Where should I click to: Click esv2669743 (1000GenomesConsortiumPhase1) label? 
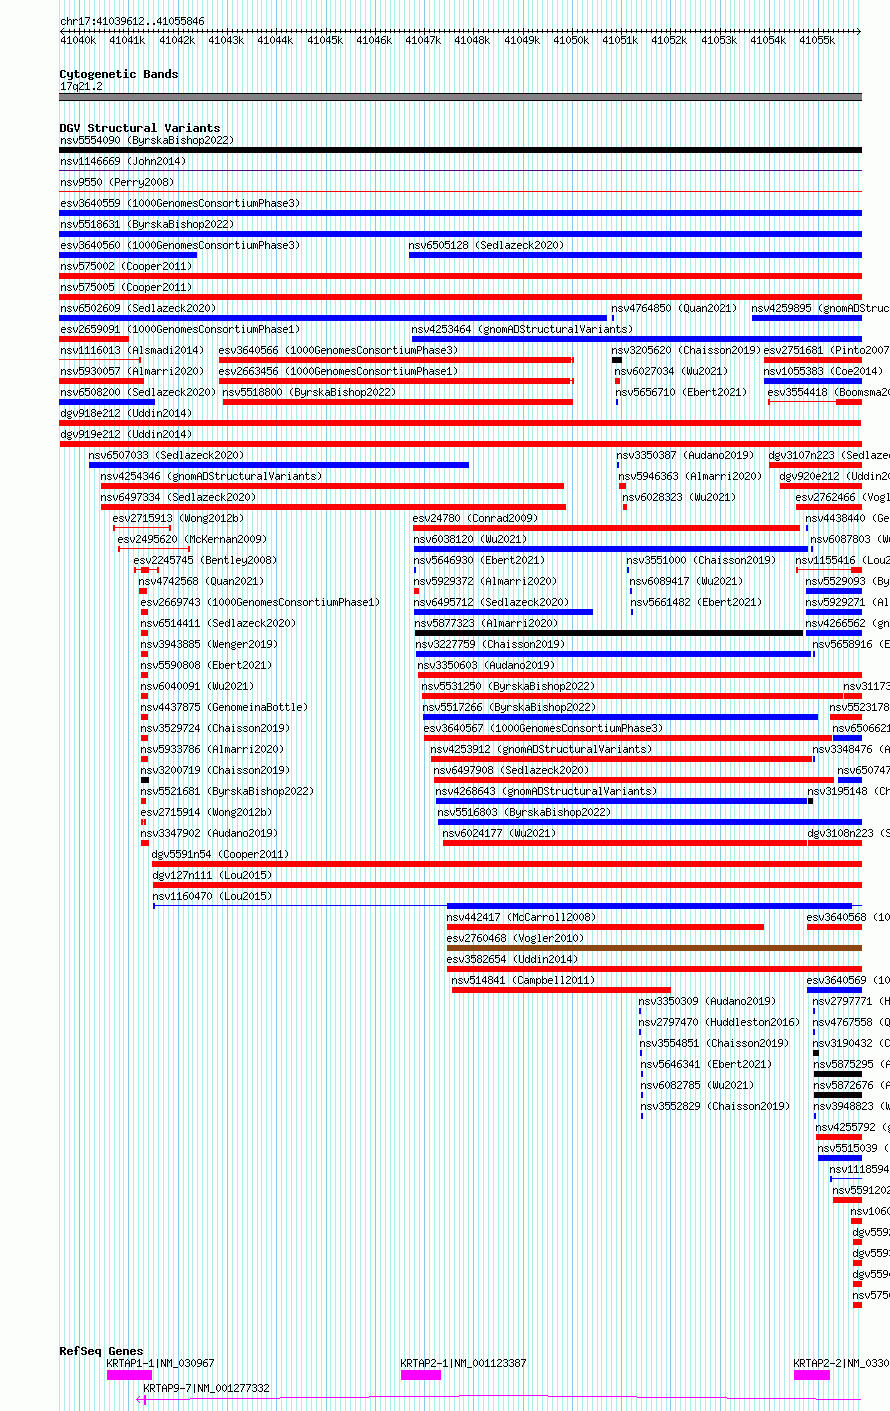click(261, 602)
